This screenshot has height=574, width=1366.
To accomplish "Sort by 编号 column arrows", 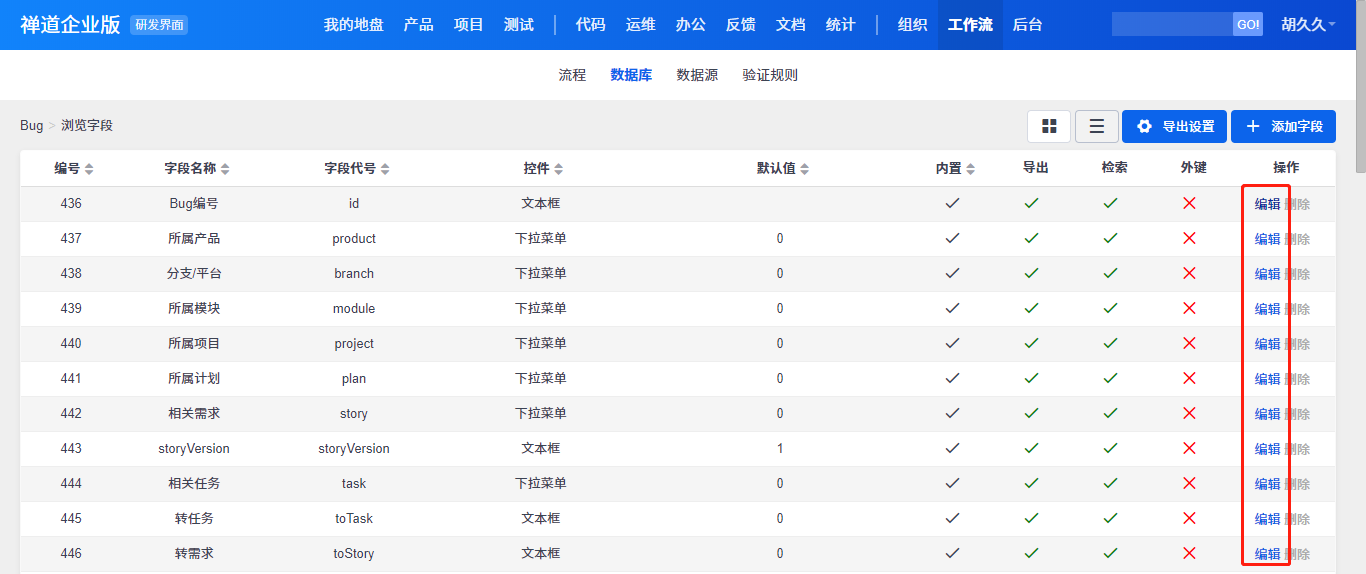I will click(89, 169).
